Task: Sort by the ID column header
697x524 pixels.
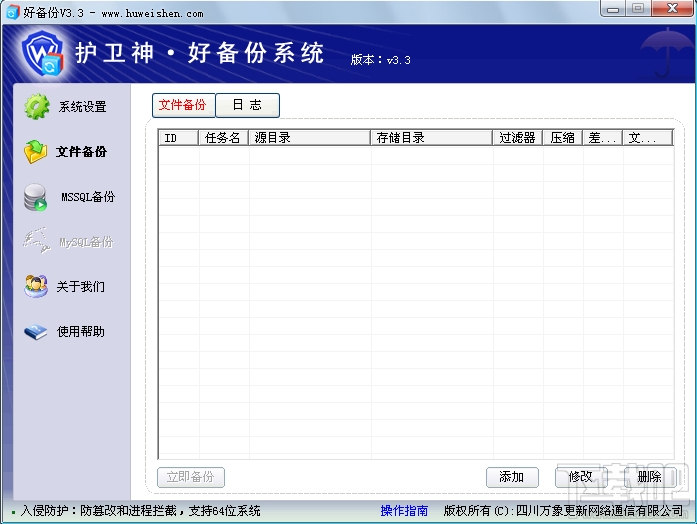Action: [179, 138]
